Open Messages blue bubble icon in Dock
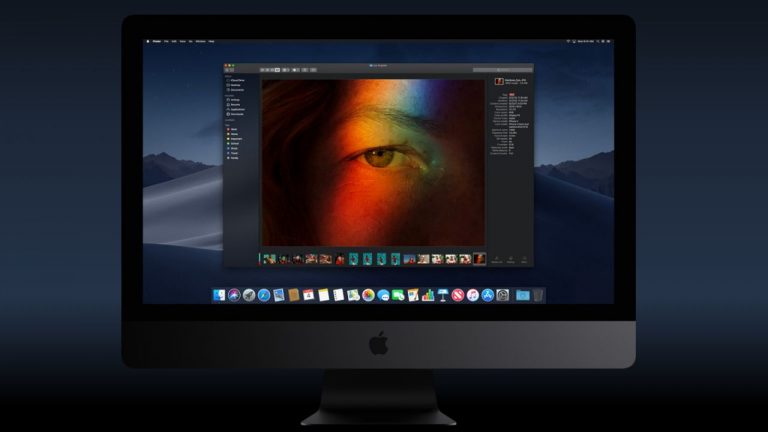 (x=383, y=295)
